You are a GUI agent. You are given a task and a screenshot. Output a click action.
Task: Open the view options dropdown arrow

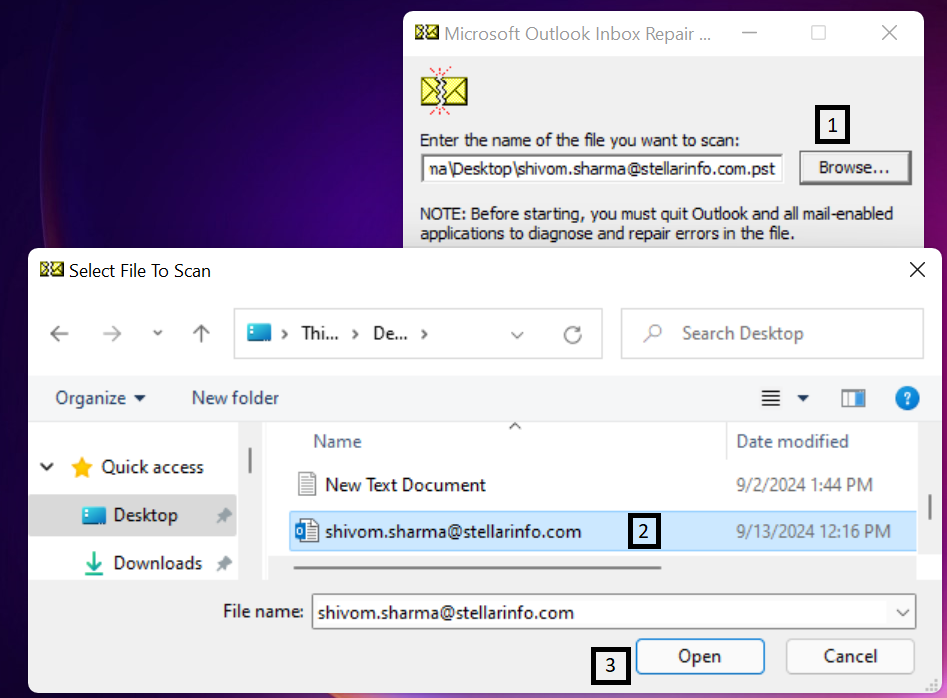point(803,398)
